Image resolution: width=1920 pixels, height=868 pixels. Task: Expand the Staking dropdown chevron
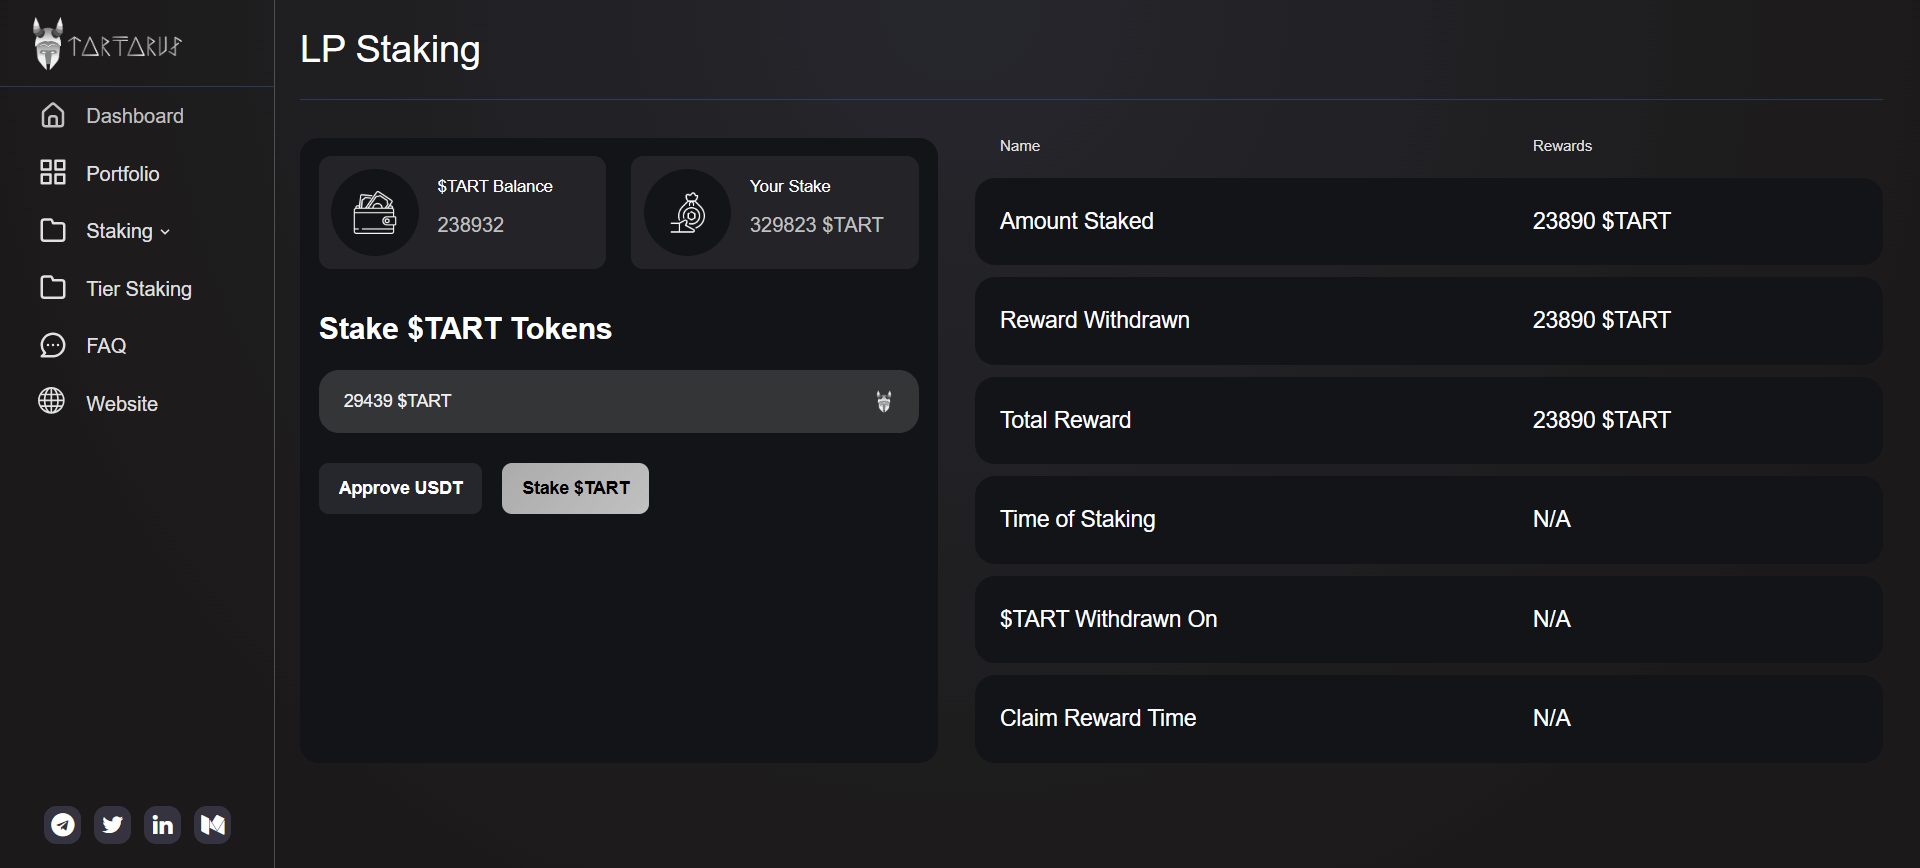coord(165,232)
